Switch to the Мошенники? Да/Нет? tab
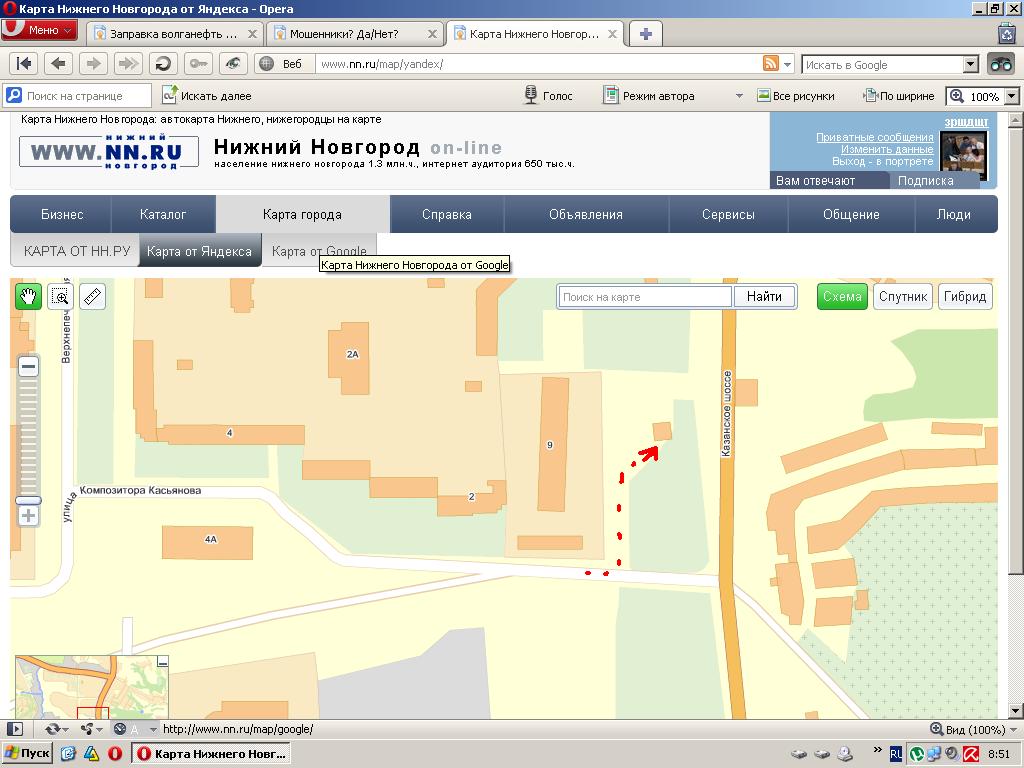 (344, 34)
